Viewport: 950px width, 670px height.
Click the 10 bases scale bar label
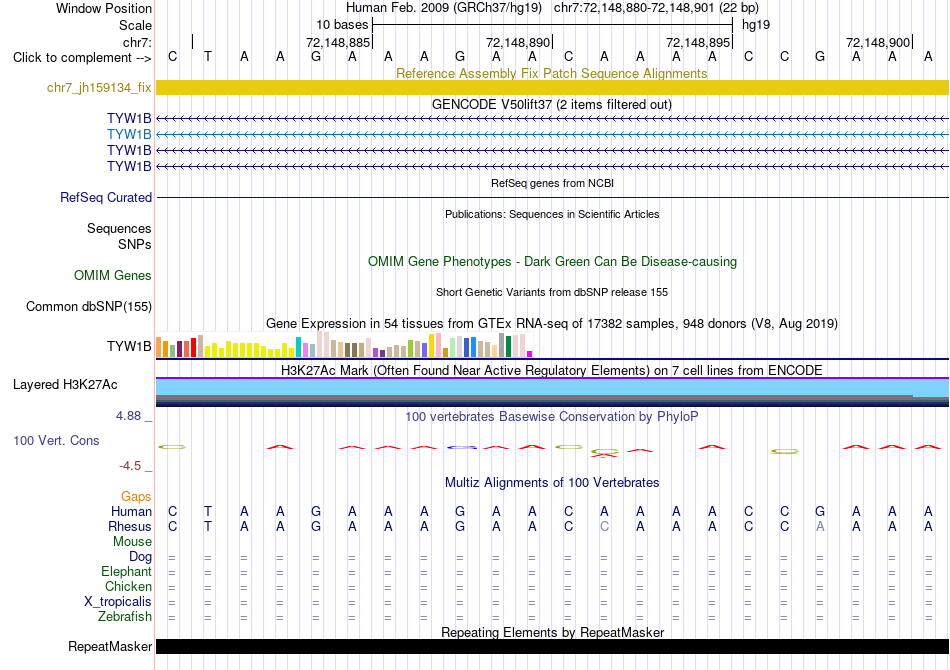click(x=342, y=25)
